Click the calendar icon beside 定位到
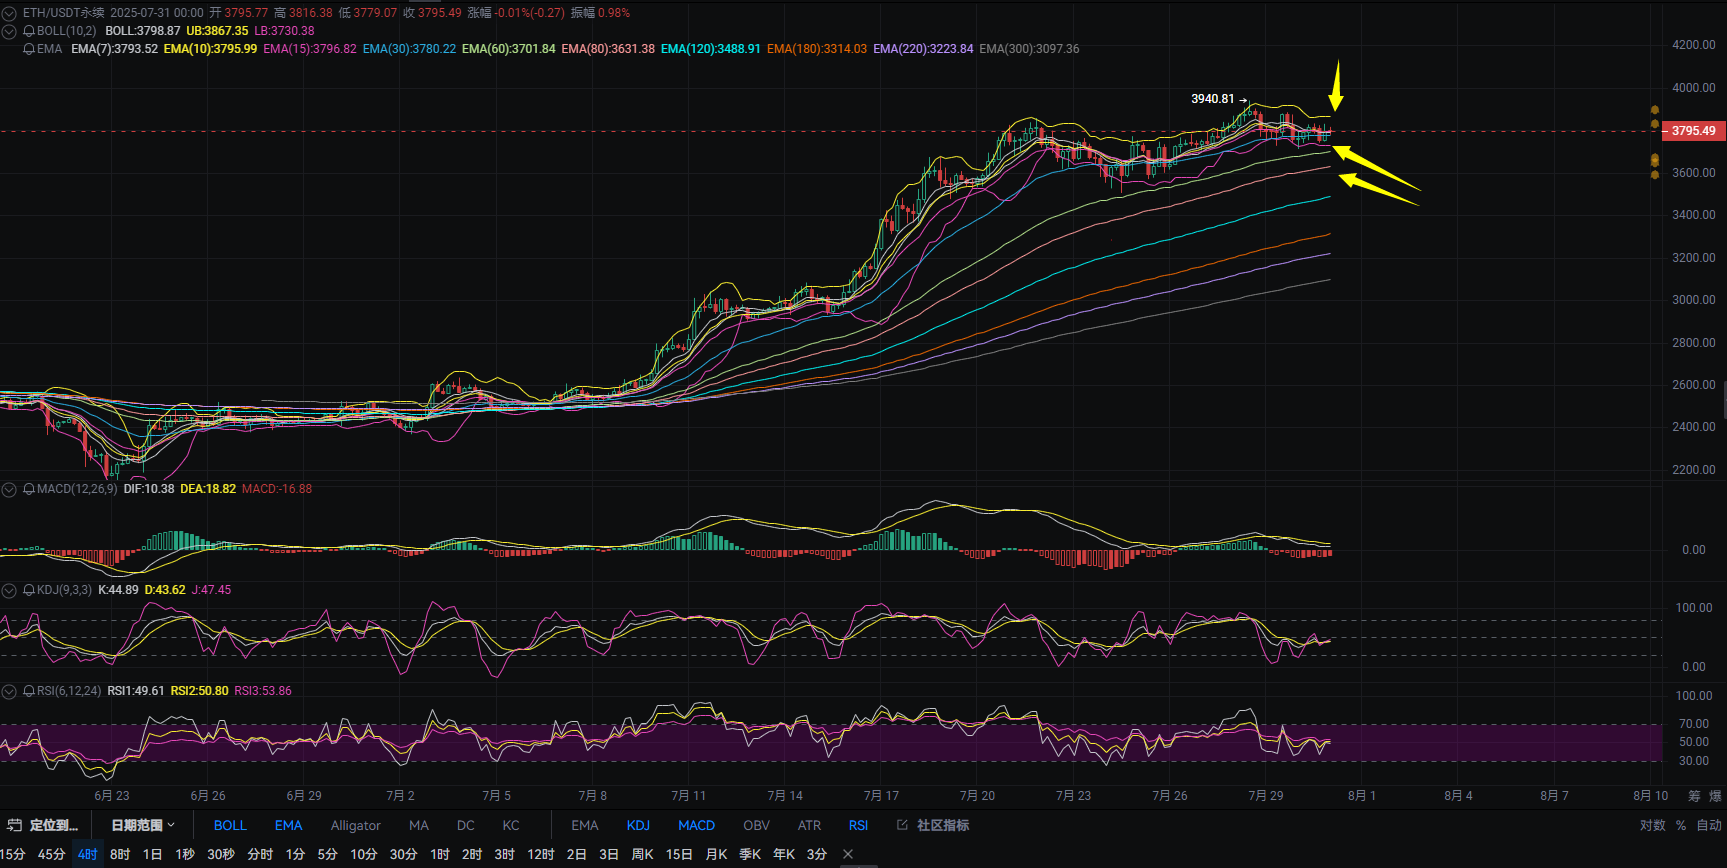Image resolution: width=1727 pixels, height=868 pixels. click(x=14, y=825)
